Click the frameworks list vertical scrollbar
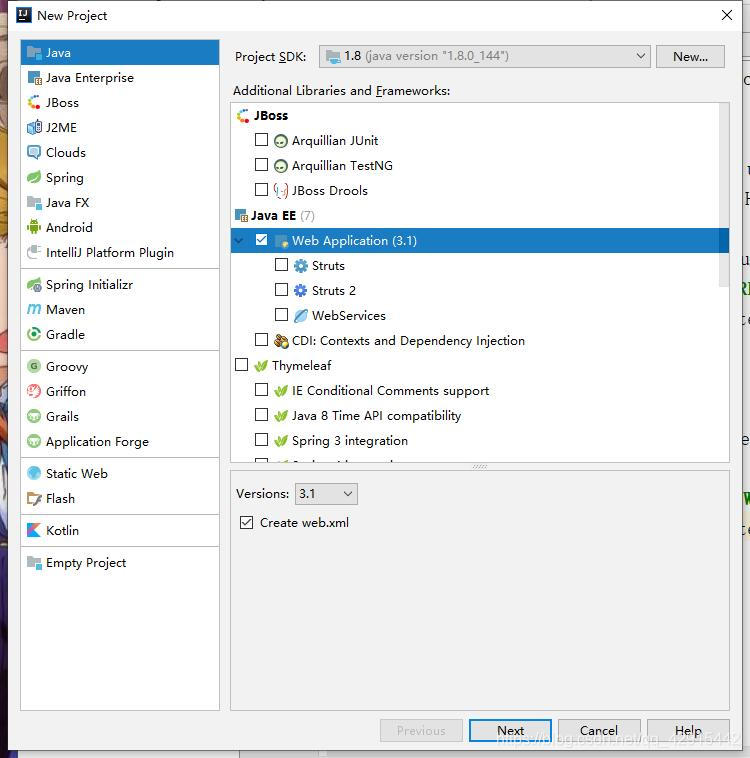Screen dimensions: 750x758 [x=724, y=195]
